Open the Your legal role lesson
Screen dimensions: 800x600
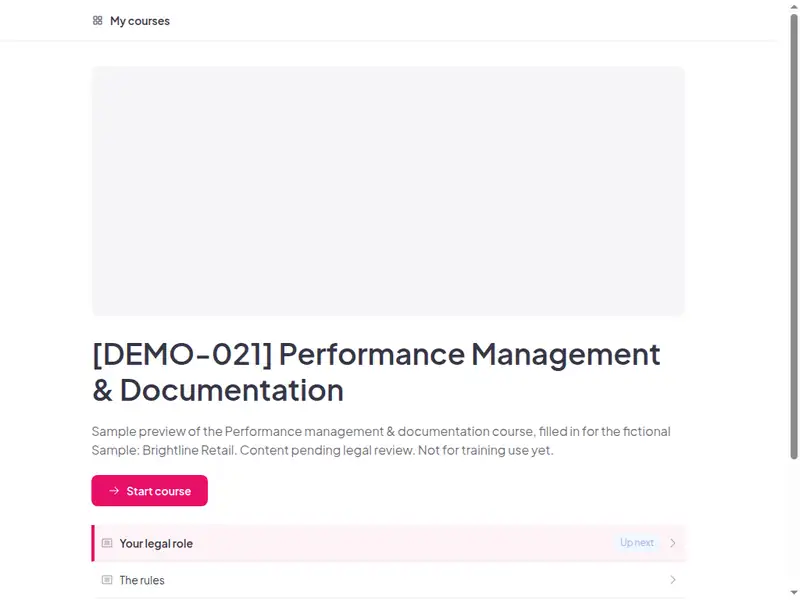[x=388, y=543]
